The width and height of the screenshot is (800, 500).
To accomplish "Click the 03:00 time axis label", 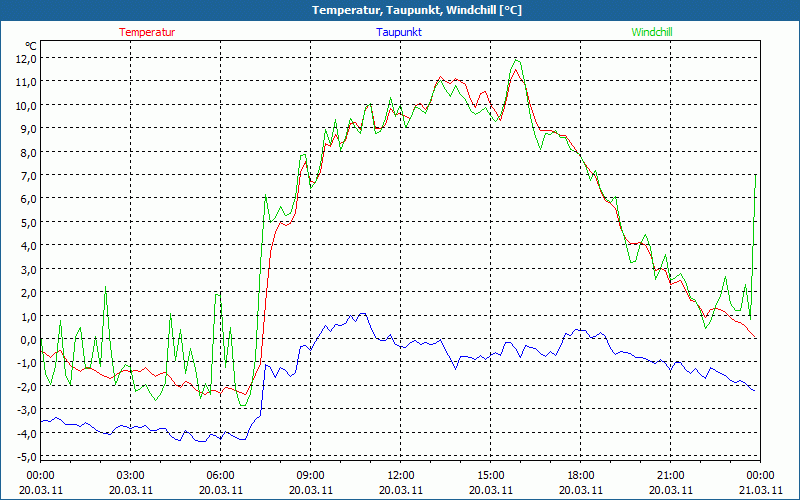I will [131, 476].
